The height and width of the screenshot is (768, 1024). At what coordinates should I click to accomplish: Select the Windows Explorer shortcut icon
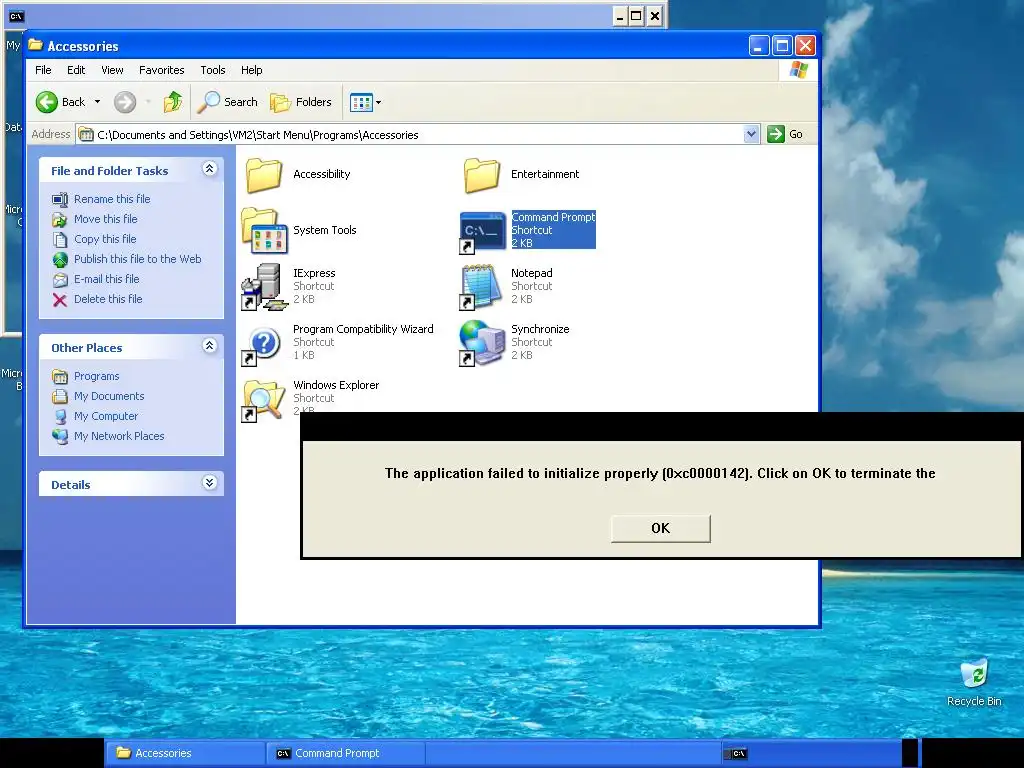(264, 400)
